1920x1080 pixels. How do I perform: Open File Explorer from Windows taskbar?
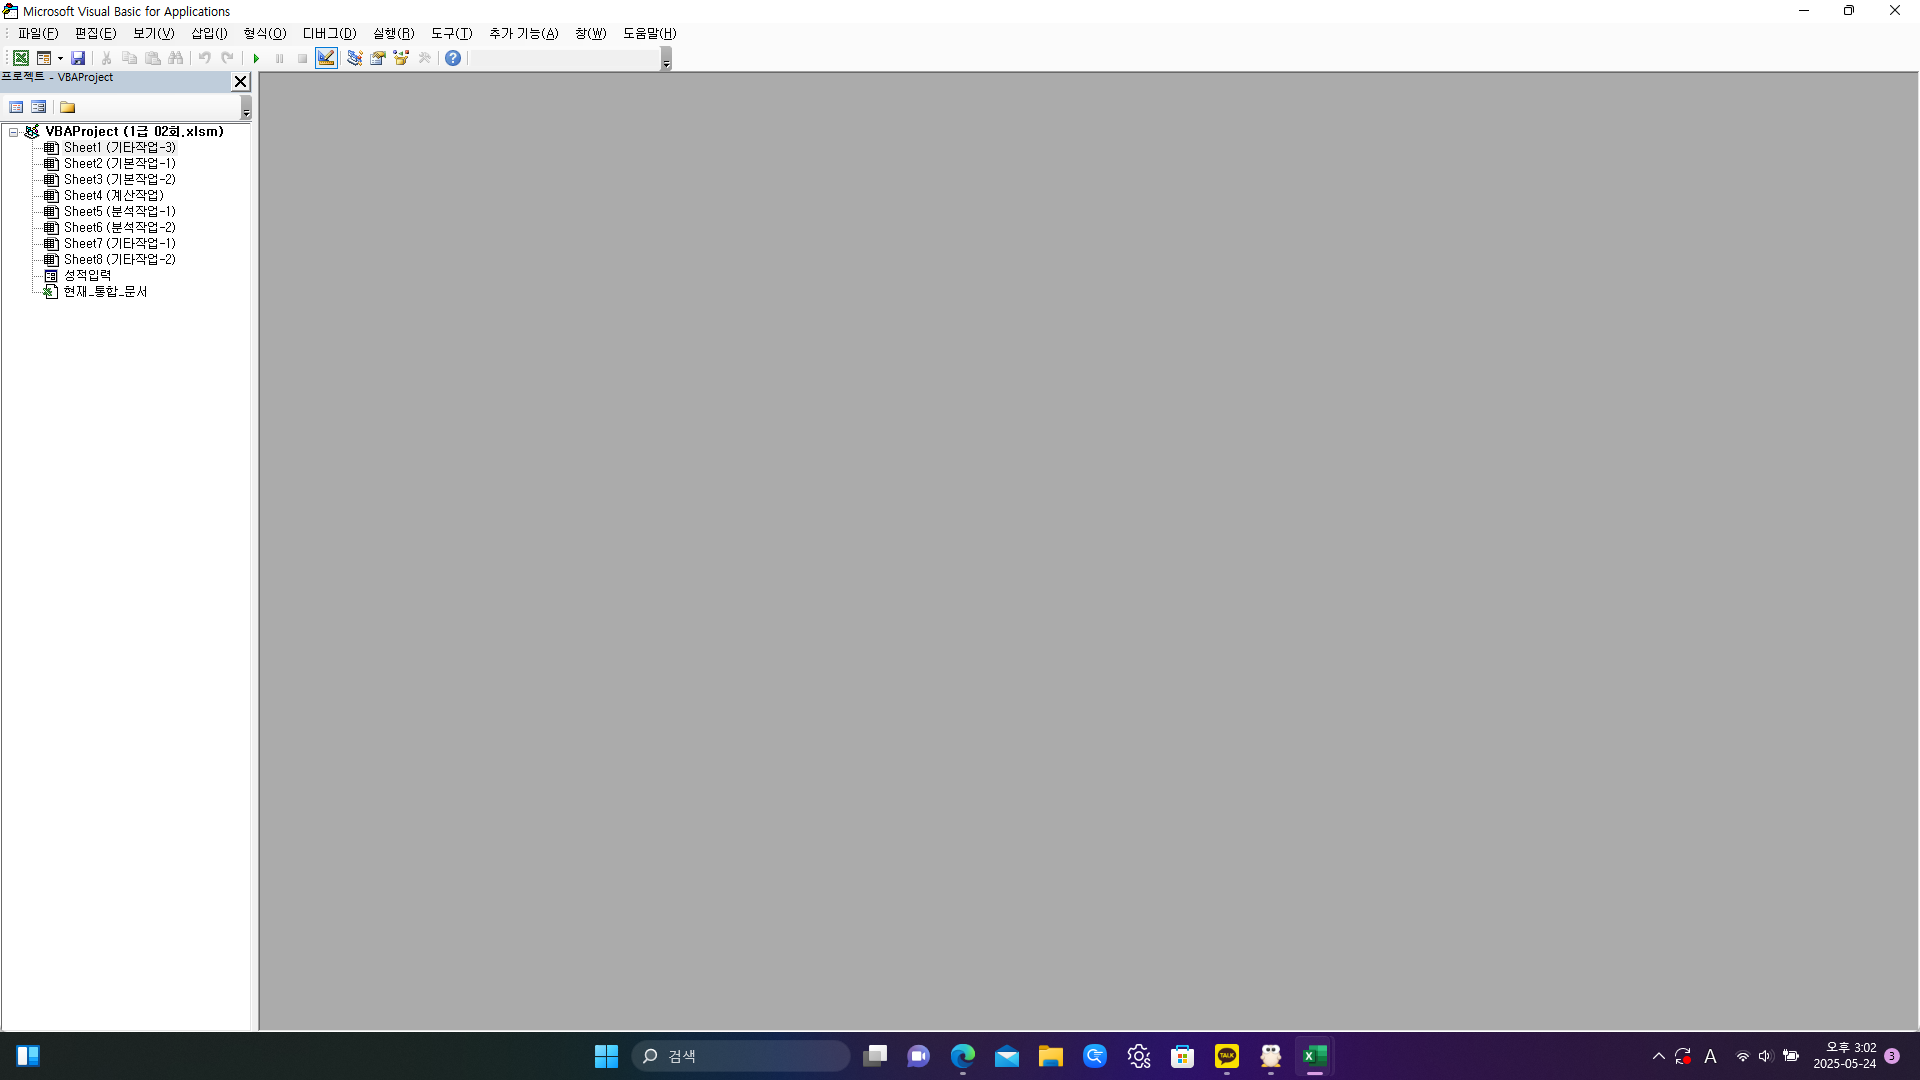[1050, 1056]
